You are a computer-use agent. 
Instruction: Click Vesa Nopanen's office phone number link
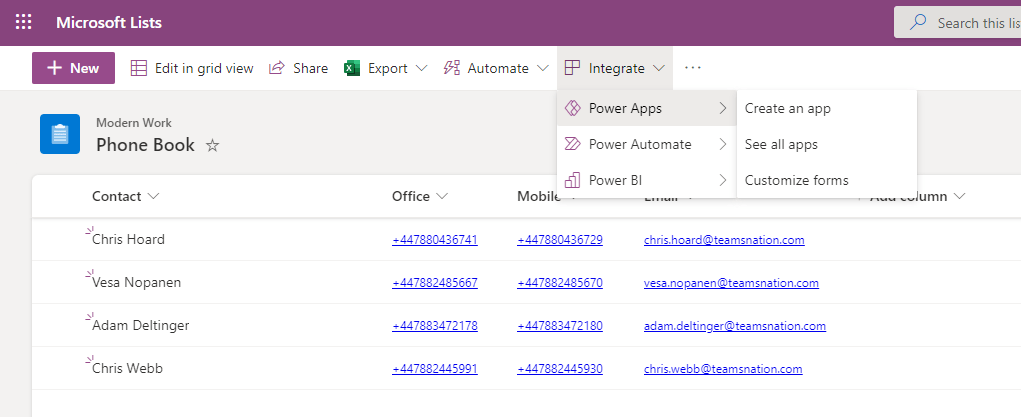click(435, 283)
